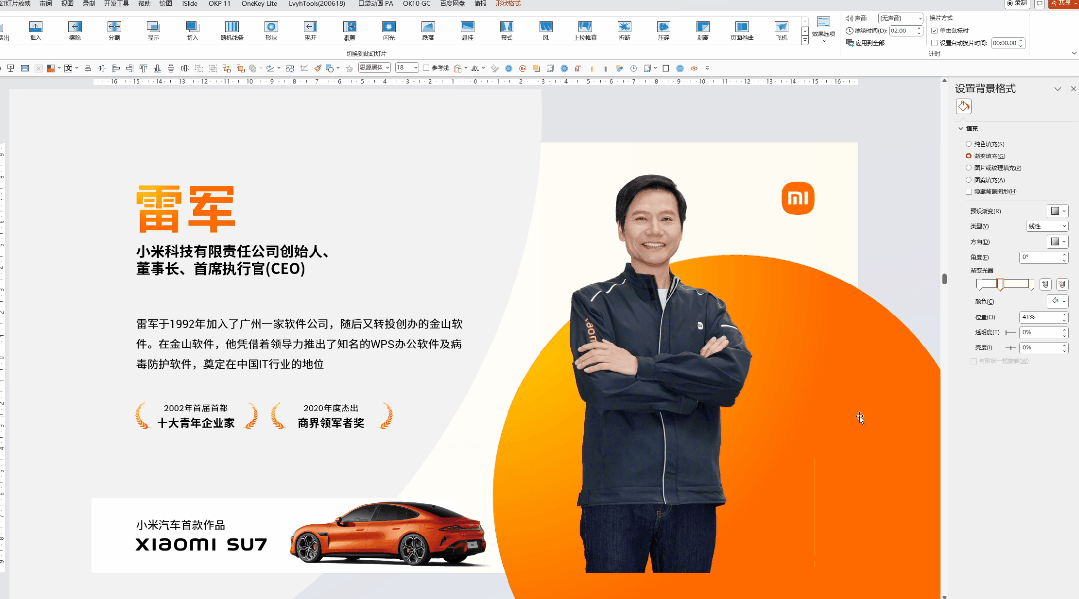Click the 透明度 transparency slider
This screenshot has width=1079, height=599.
pos(1010,333)
